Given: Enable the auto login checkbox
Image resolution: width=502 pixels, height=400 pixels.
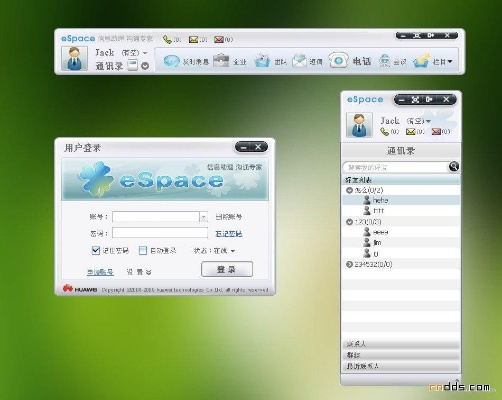Looking at the screenshot, I should 143,250.
